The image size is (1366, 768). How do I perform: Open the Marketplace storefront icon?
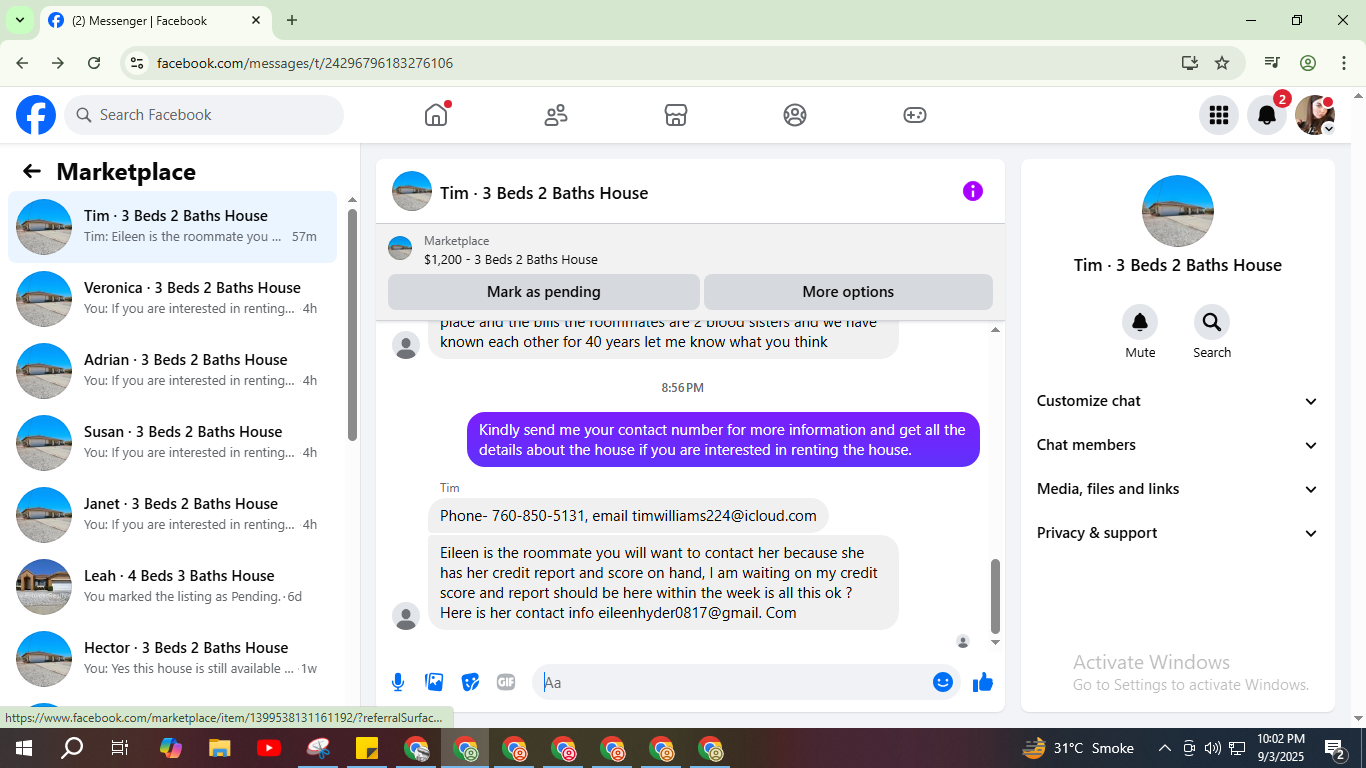coord(676,115)
